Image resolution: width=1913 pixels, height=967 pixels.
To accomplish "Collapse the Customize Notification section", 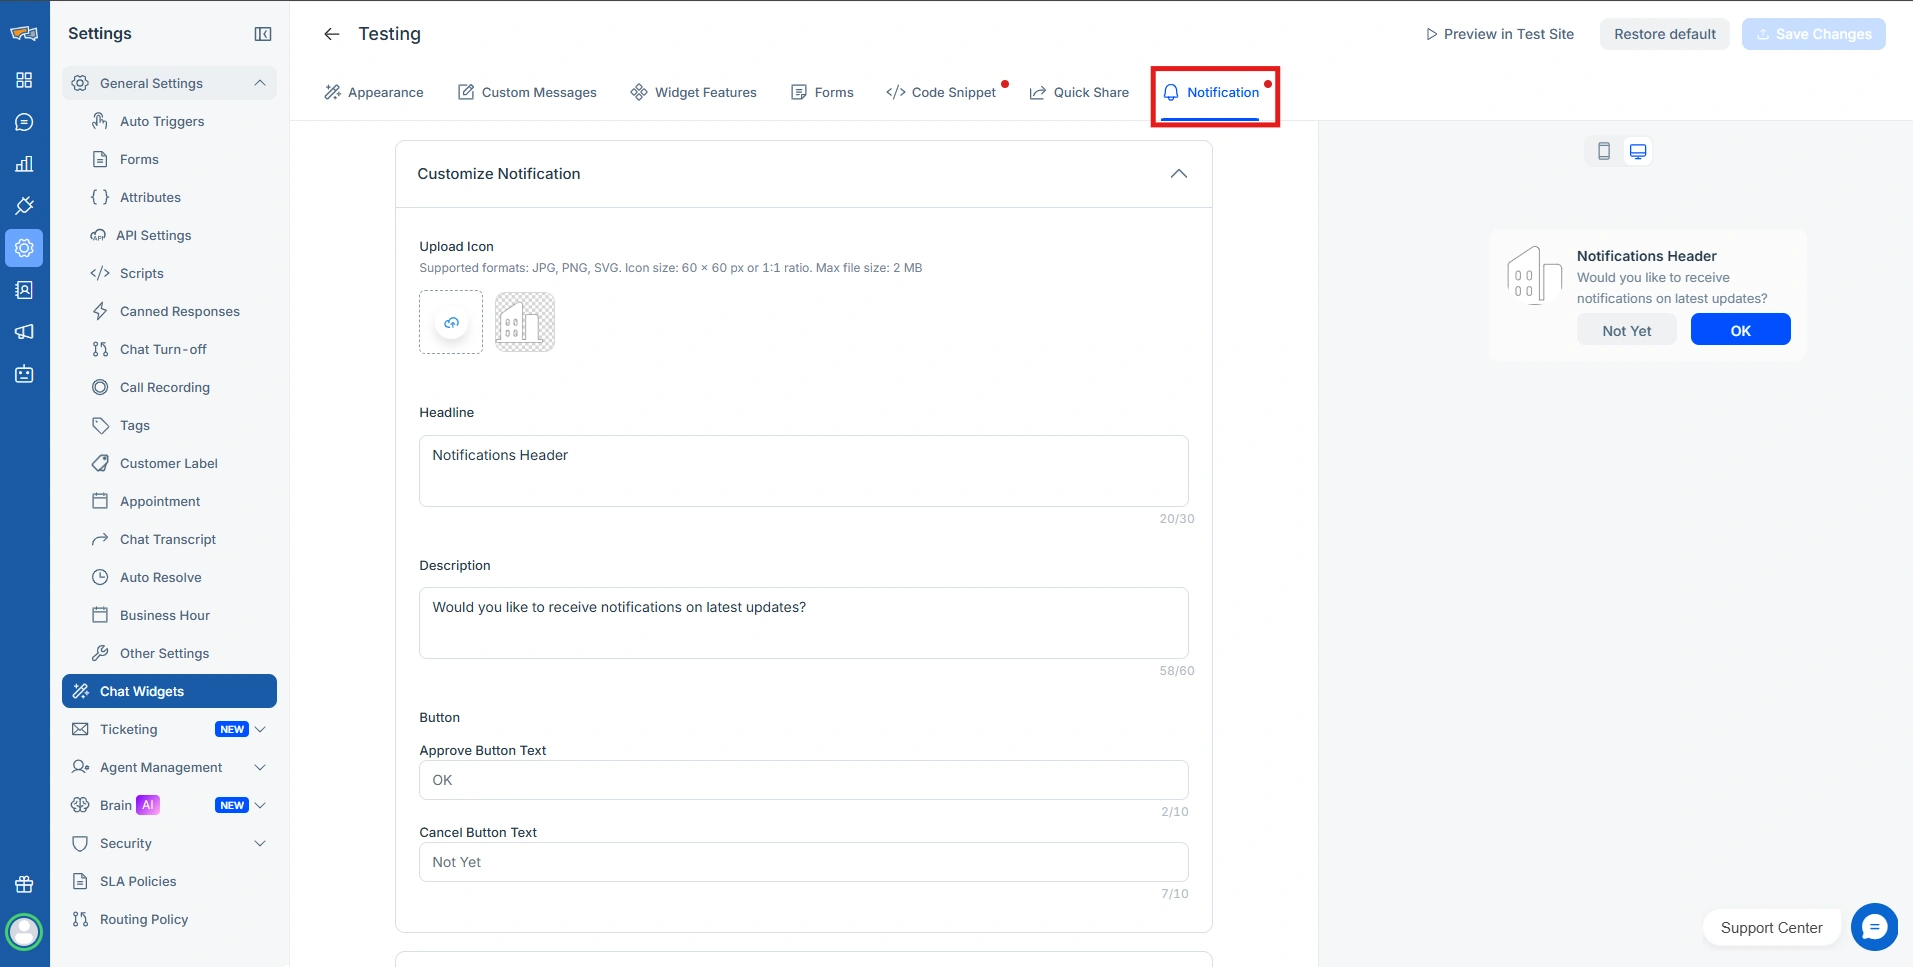I will pos(1178,174).
